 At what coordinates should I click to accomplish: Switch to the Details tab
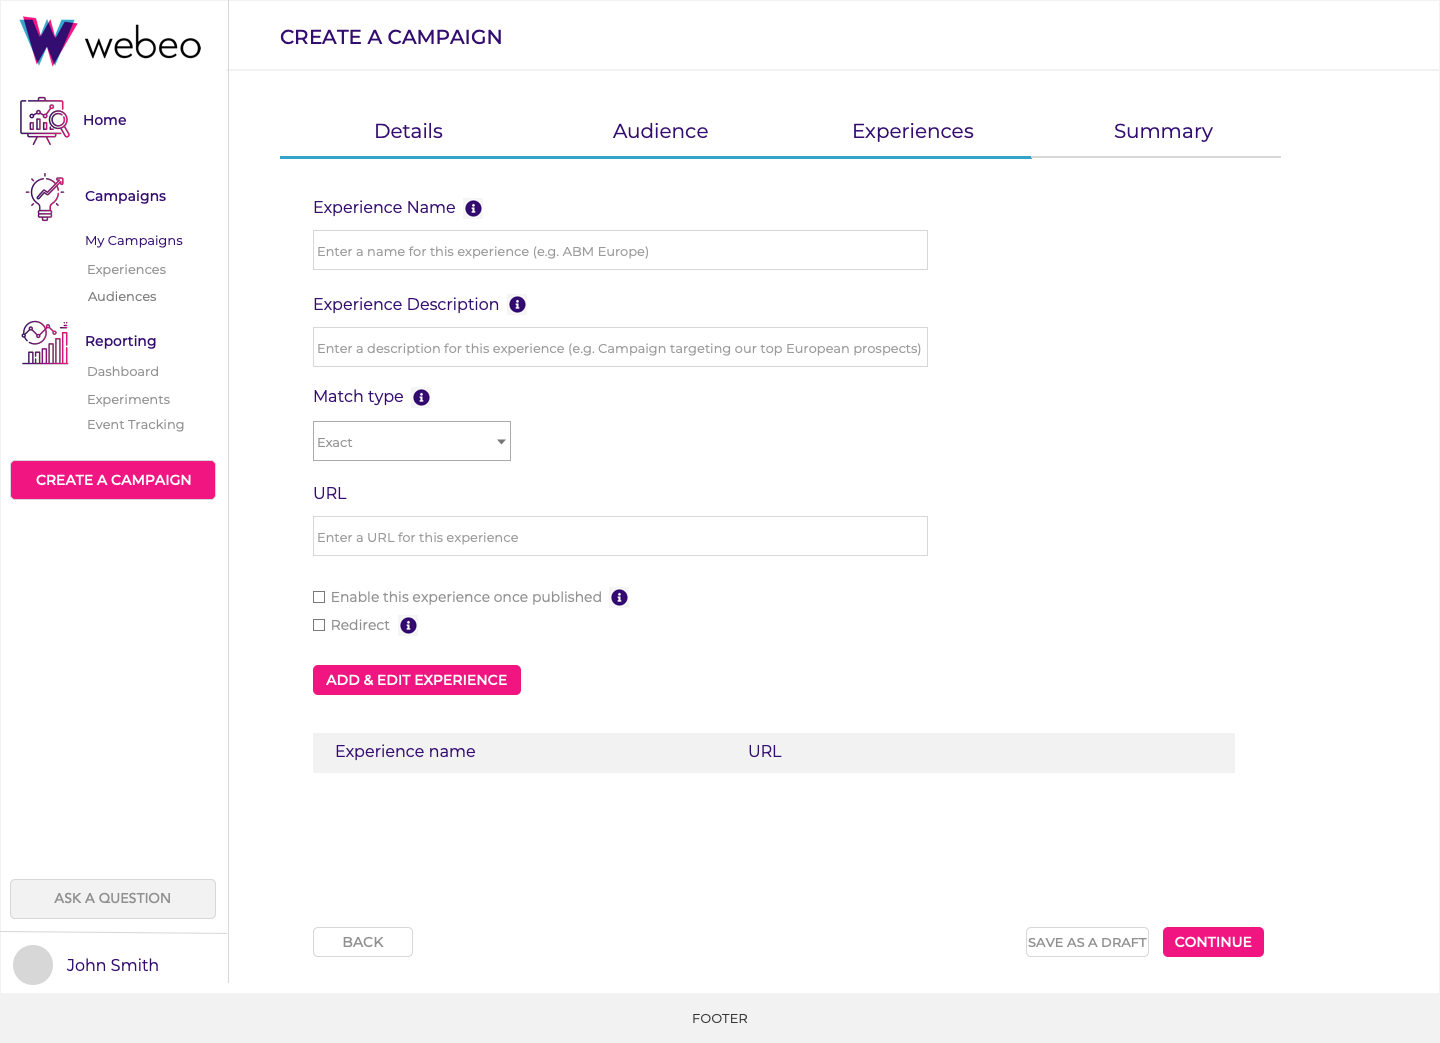tap(408, 131)
